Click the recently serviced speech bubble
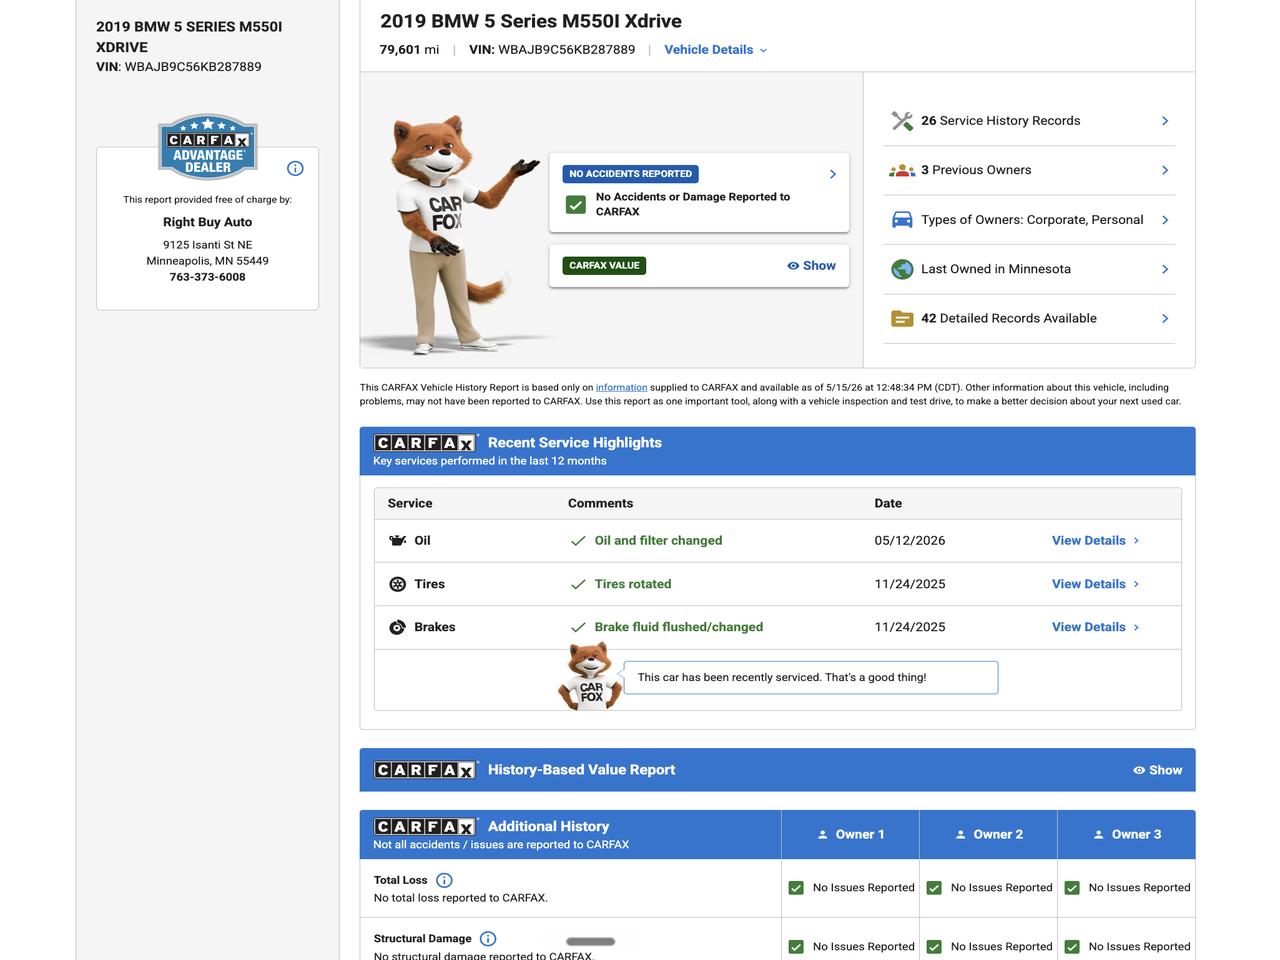Viewport: 1280px width, 960px height. click(810, 678)
